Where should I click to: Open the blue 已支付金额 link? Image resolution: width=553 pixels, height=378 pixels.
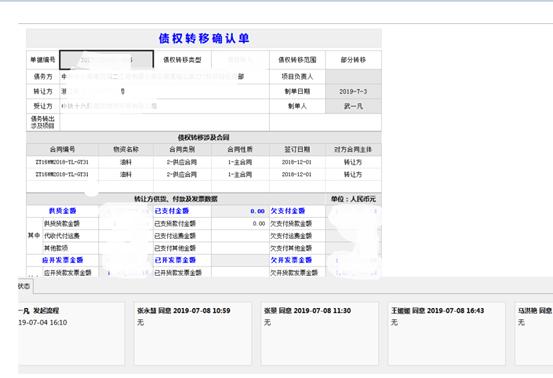[172, 211]
